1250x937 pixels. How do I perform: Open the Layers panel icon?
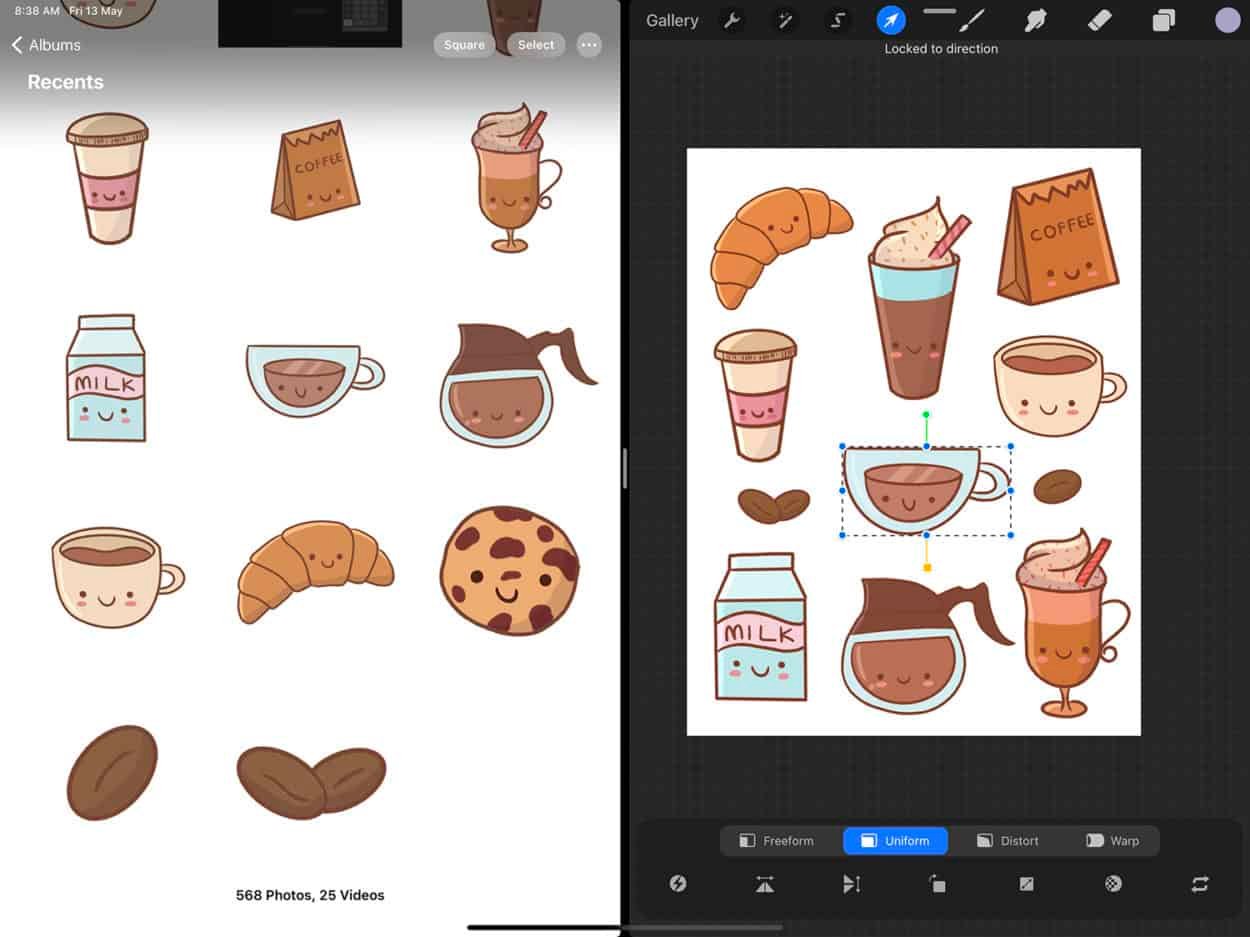1163,21
